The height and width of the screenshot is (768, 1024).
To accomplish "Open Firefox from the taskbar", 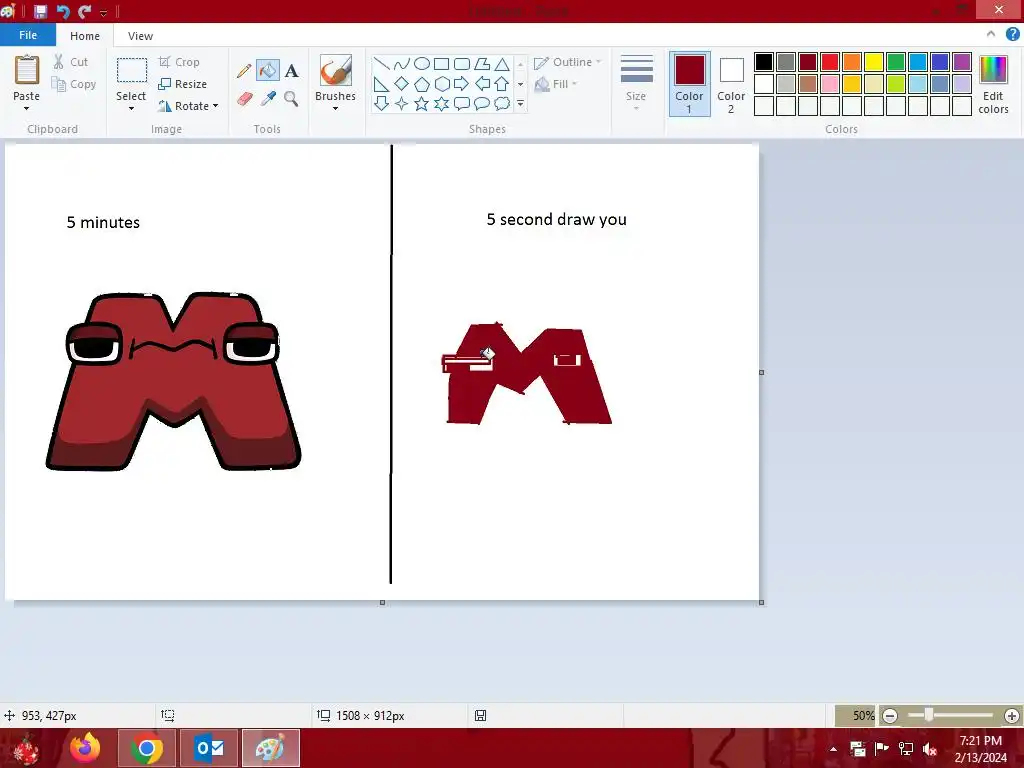I will point(86,748).
